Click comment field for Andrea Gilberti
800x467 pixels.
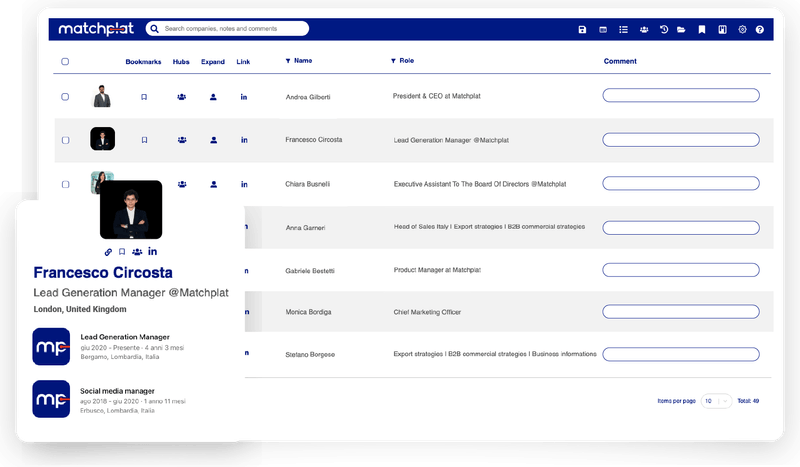click(x=681, y=95)
